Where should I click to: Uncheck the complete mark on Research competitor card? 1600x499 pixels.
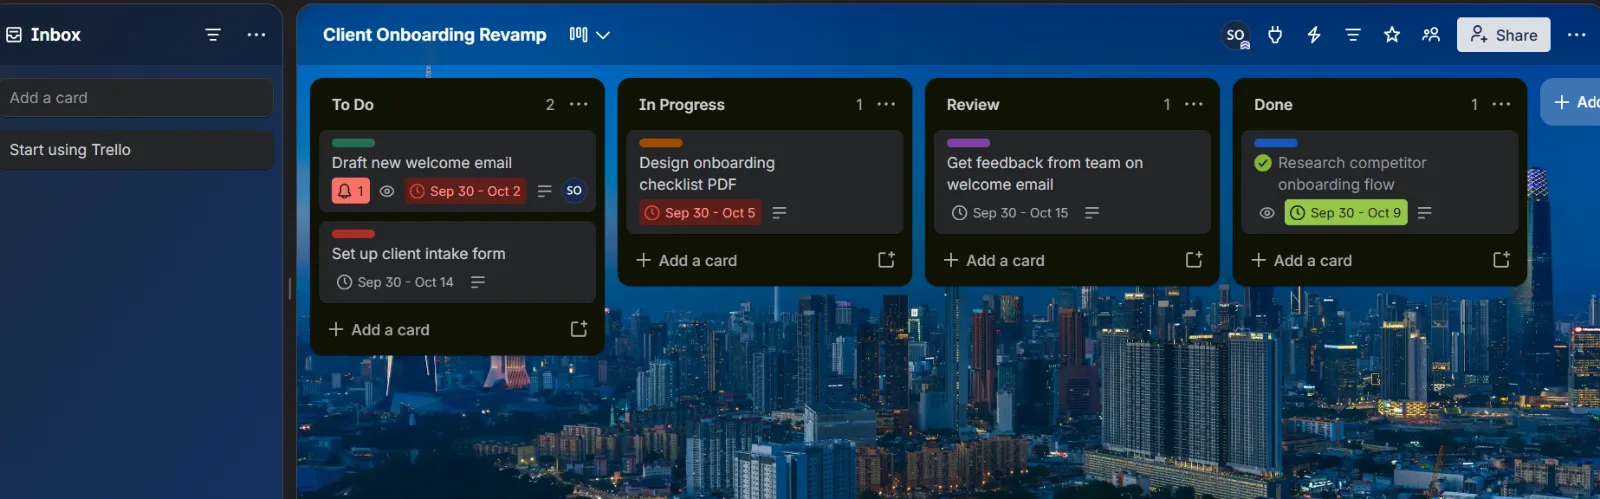tap(1263, 163)
